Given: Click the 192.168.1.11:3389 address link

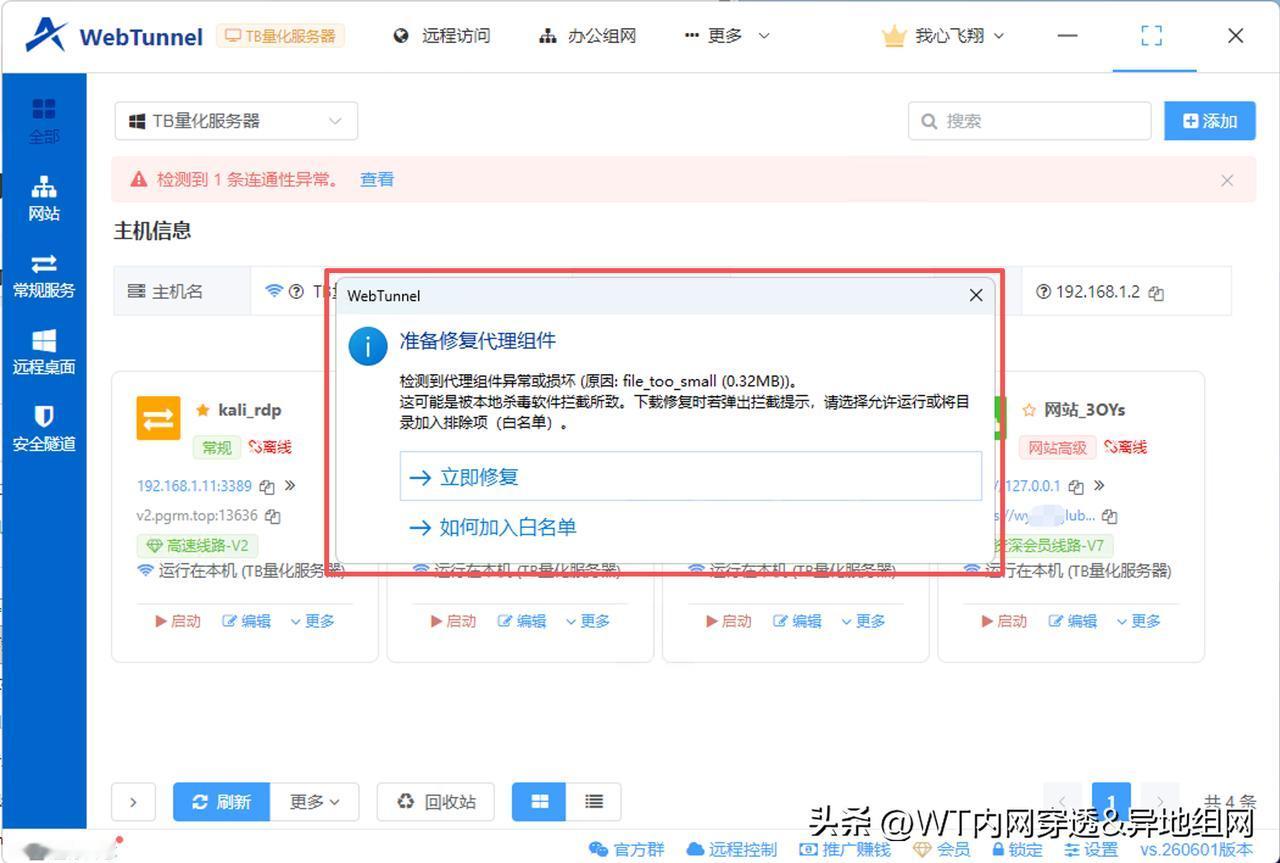Looking at the screenshot, I should click(x=194, y=487).
